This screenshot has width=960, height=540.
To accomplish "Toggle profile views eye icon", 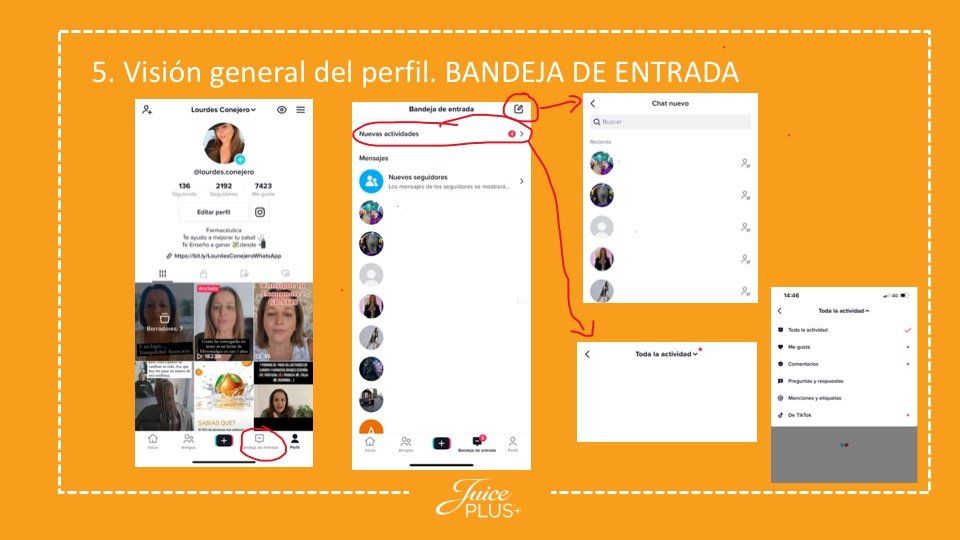I will point(282,110).
